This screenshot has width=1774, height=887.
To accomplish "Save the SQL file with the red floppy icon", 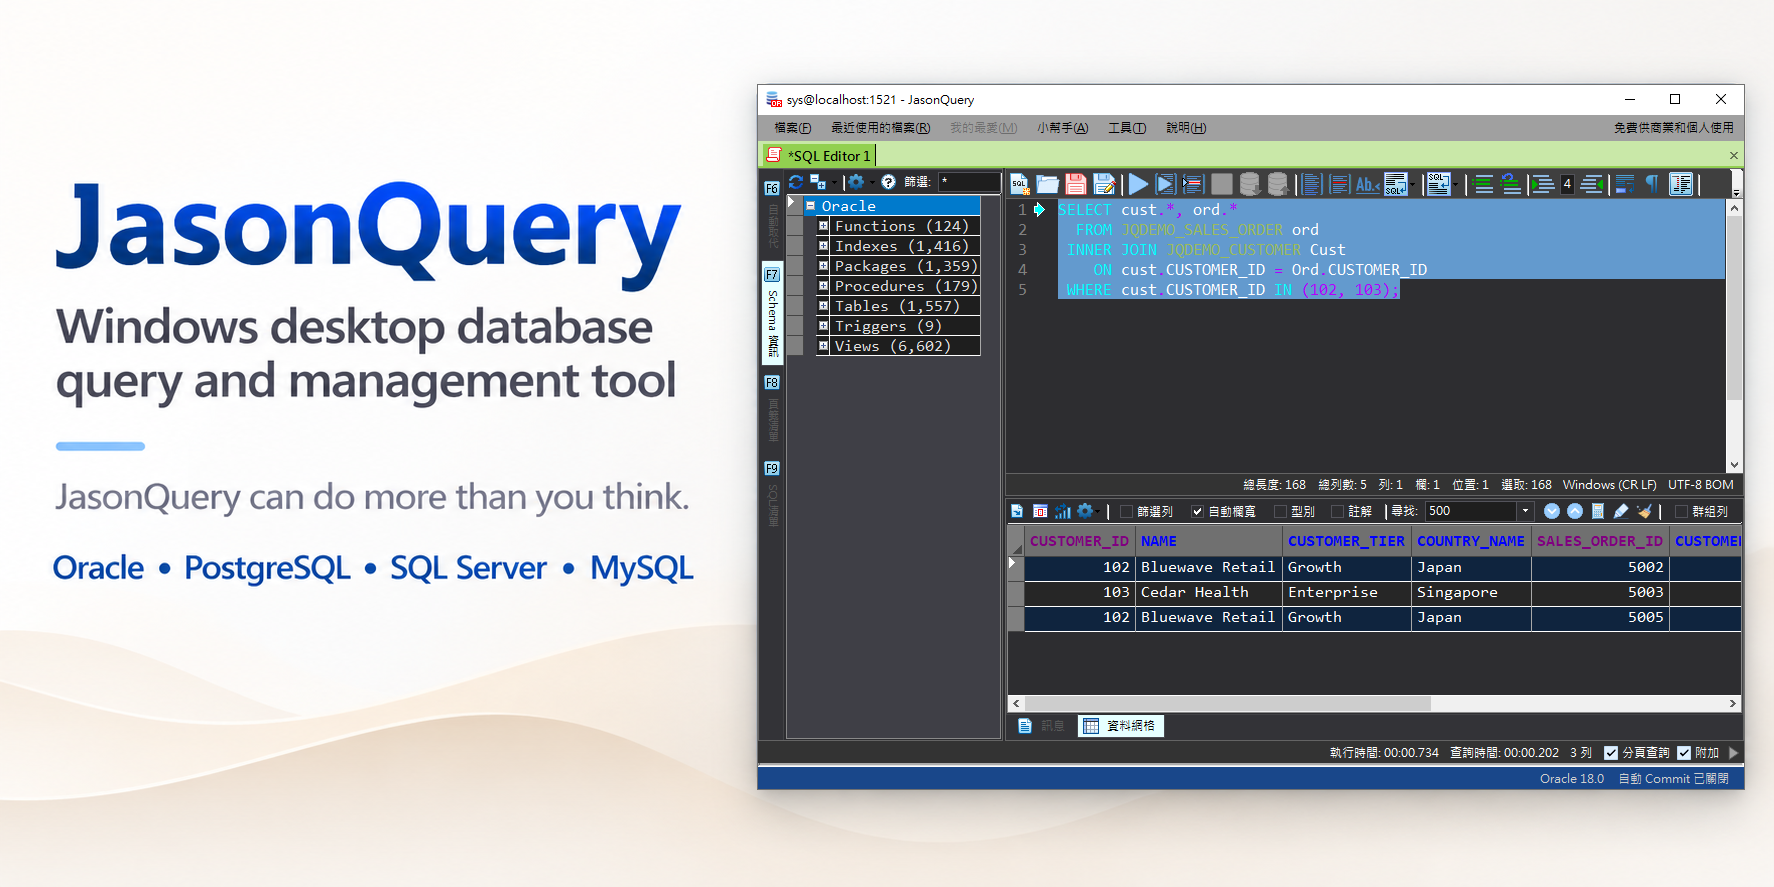I will click(1076, 183).
